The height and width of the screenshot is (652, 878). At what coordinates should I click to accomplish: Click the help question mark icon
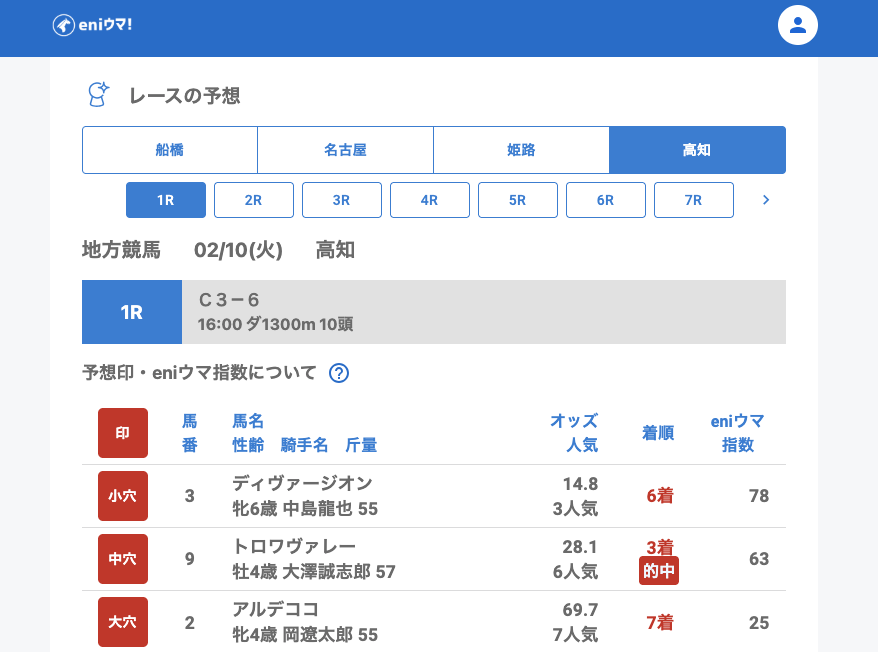click(339, 373)
